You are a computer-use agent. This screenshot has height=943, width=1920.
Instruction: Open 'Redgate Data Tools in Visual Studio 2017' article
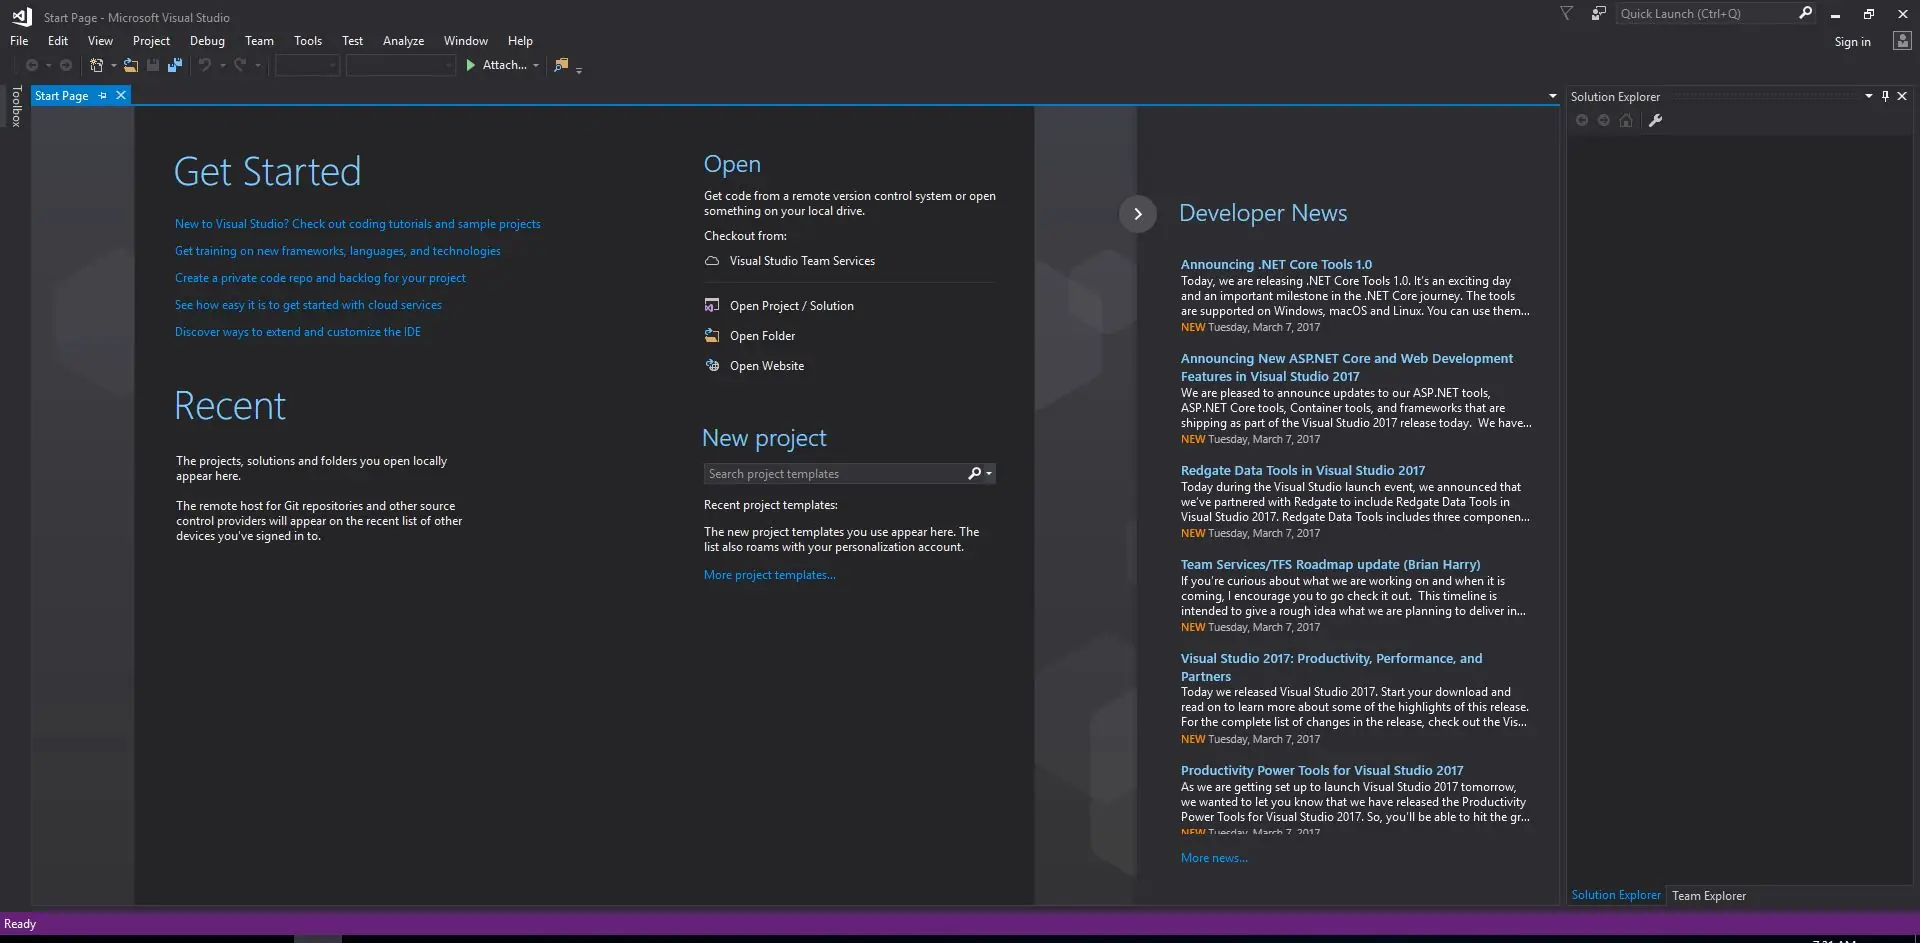click(1303, 471)
